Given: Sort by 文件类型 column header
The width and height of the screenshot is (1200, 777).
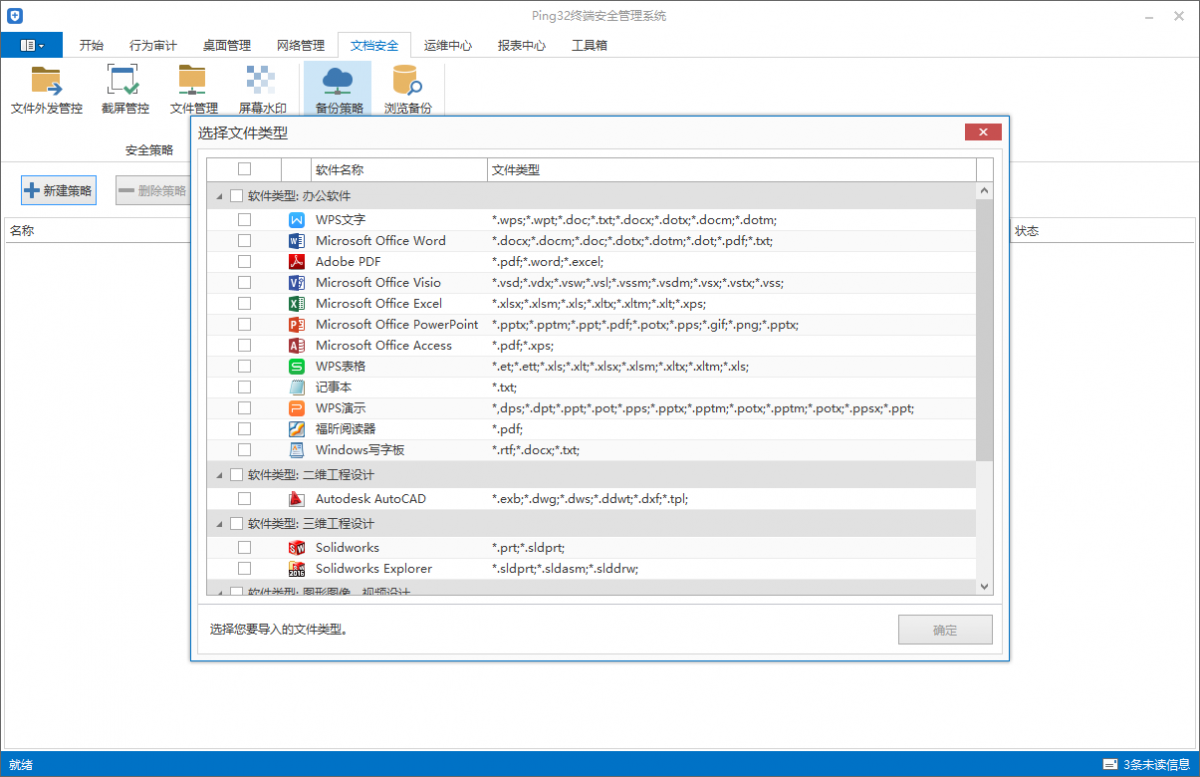Looking at the screenshot, I should (731, 170).
